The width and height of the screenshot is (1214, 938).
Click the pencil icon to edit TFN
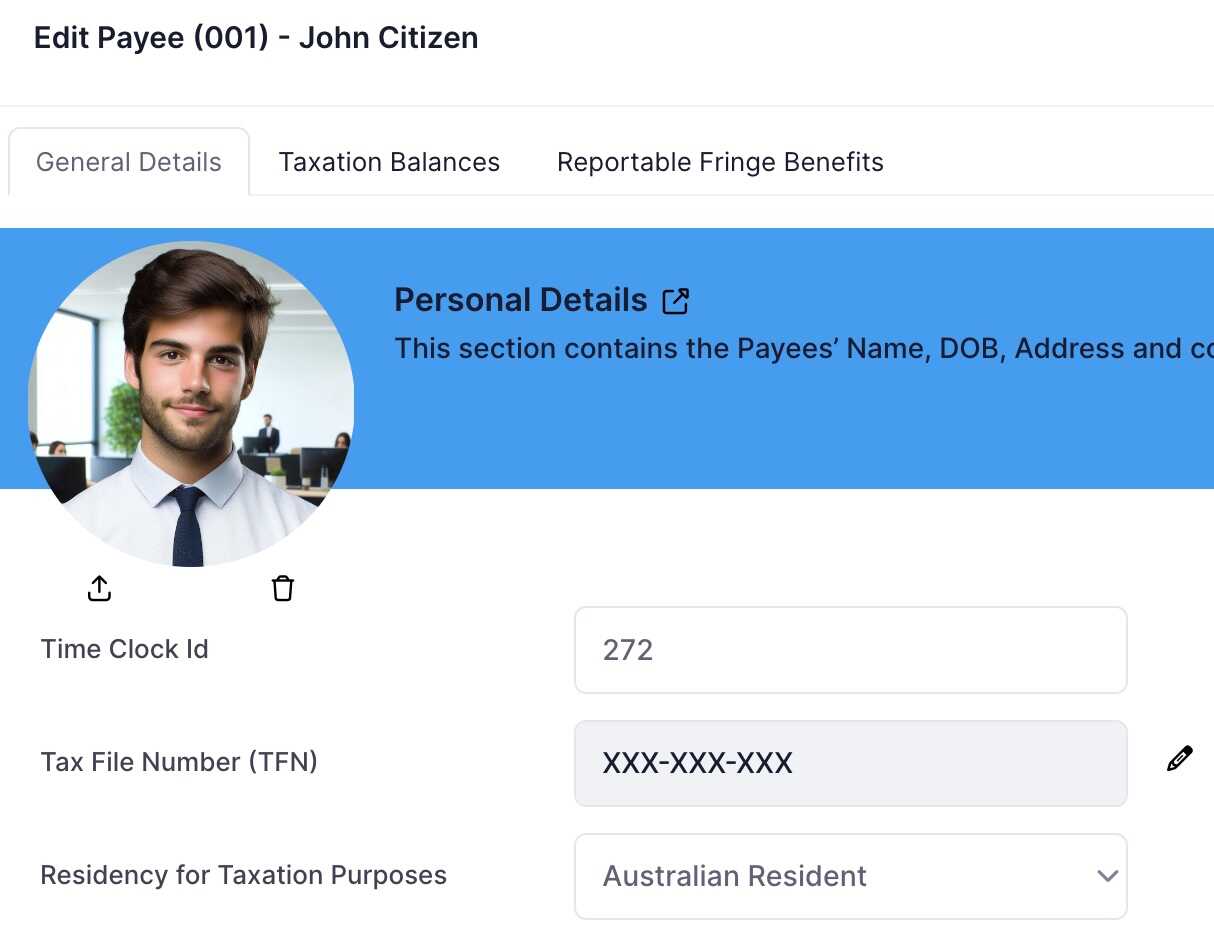pos(1179,760)
